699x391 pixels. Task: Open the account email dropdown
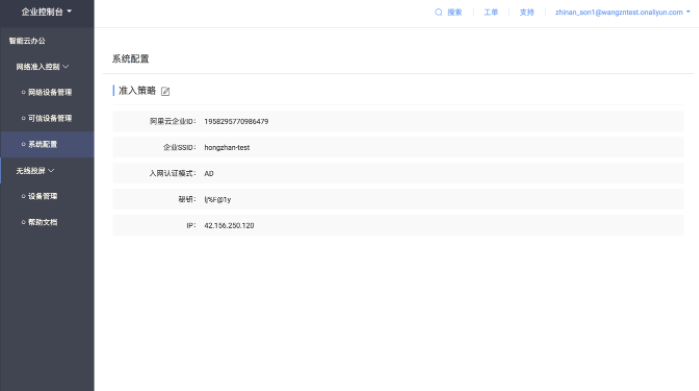pos(622,12)
